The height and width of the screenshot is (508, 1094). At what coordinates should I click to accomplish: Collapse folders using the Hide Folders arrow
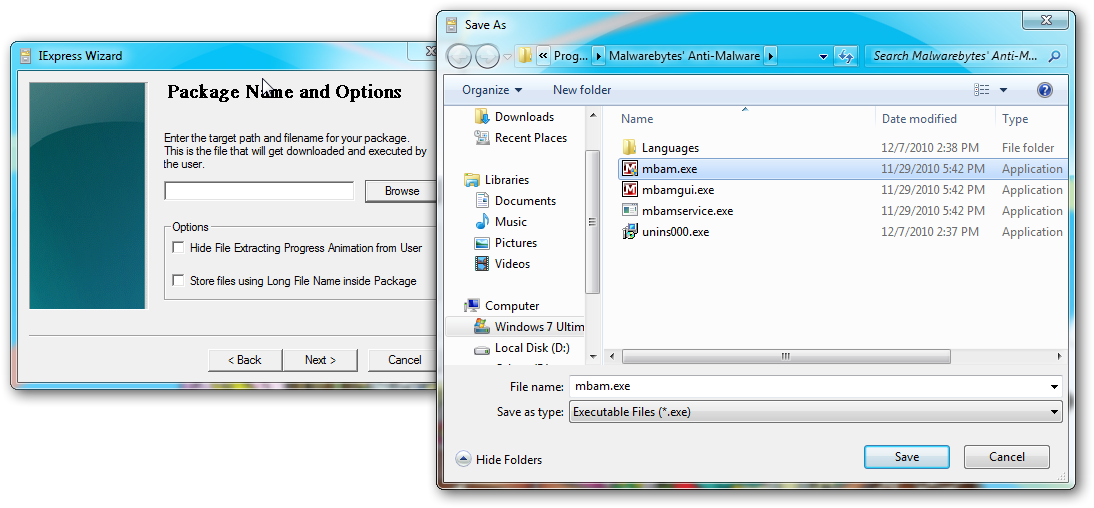coord(463,459)
